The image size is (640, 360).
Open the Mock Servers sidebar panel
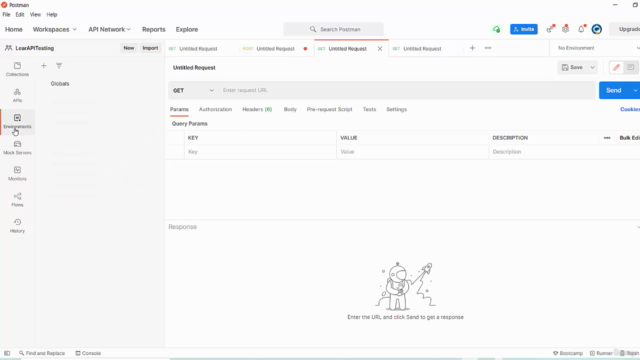point(17,147)
